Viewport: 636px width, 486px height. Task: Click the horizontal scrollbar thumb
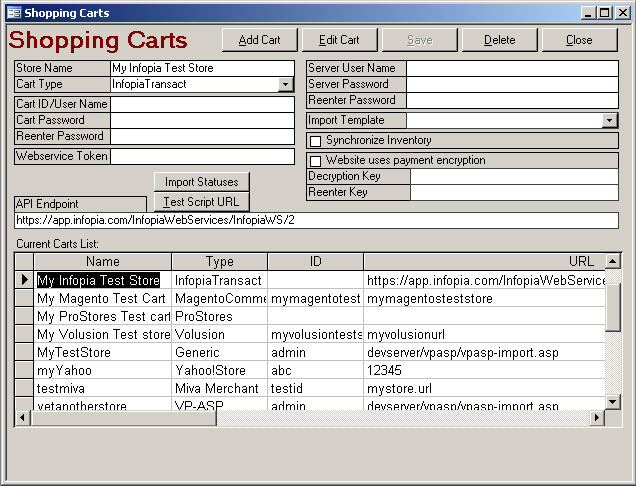[x=124, y=417]
